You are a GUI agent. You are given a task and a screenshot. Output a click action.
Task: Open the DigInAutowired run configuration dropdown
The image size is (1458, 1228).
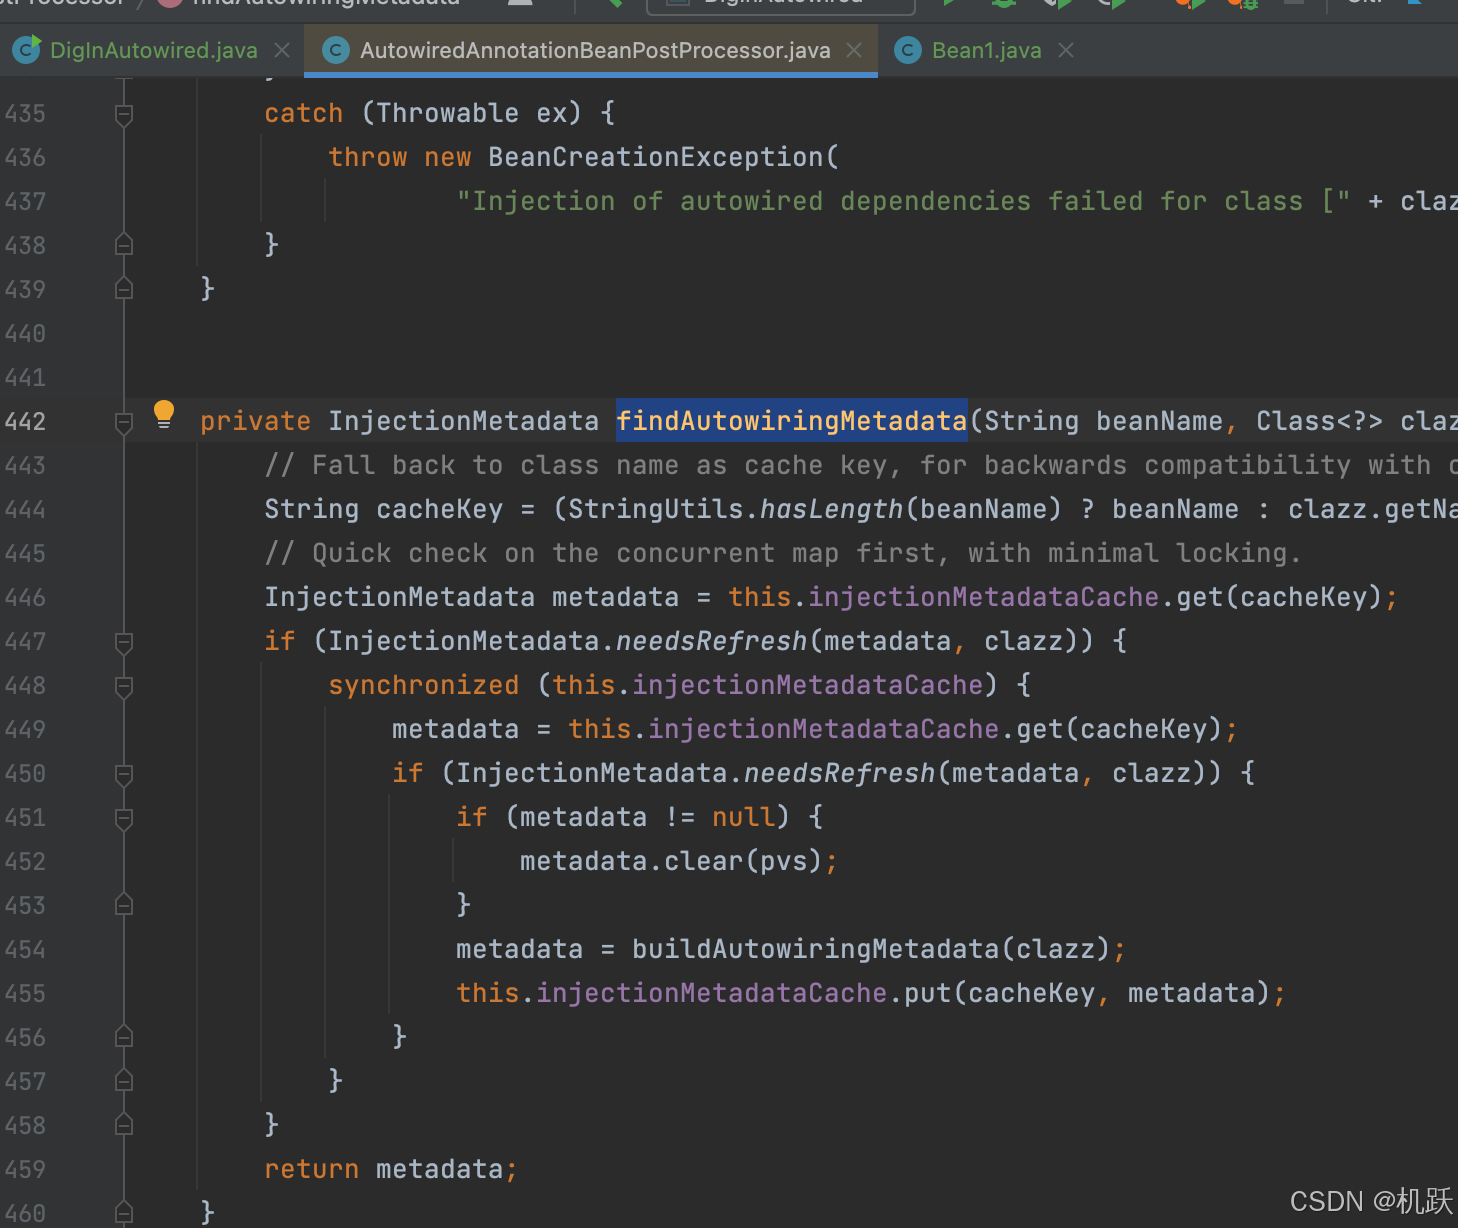coord(780,4)
